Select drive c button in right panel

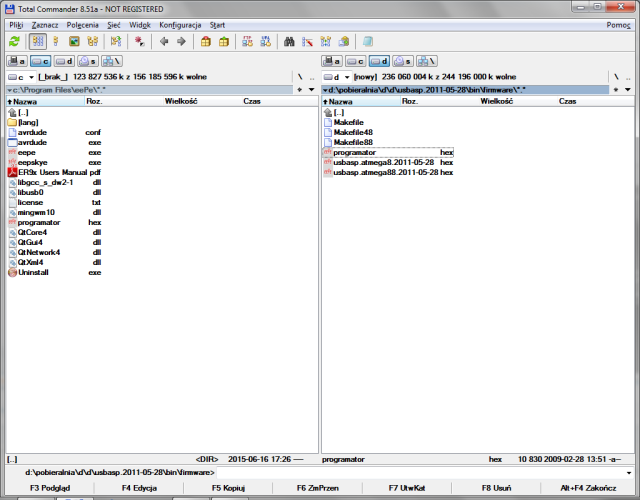356,61
